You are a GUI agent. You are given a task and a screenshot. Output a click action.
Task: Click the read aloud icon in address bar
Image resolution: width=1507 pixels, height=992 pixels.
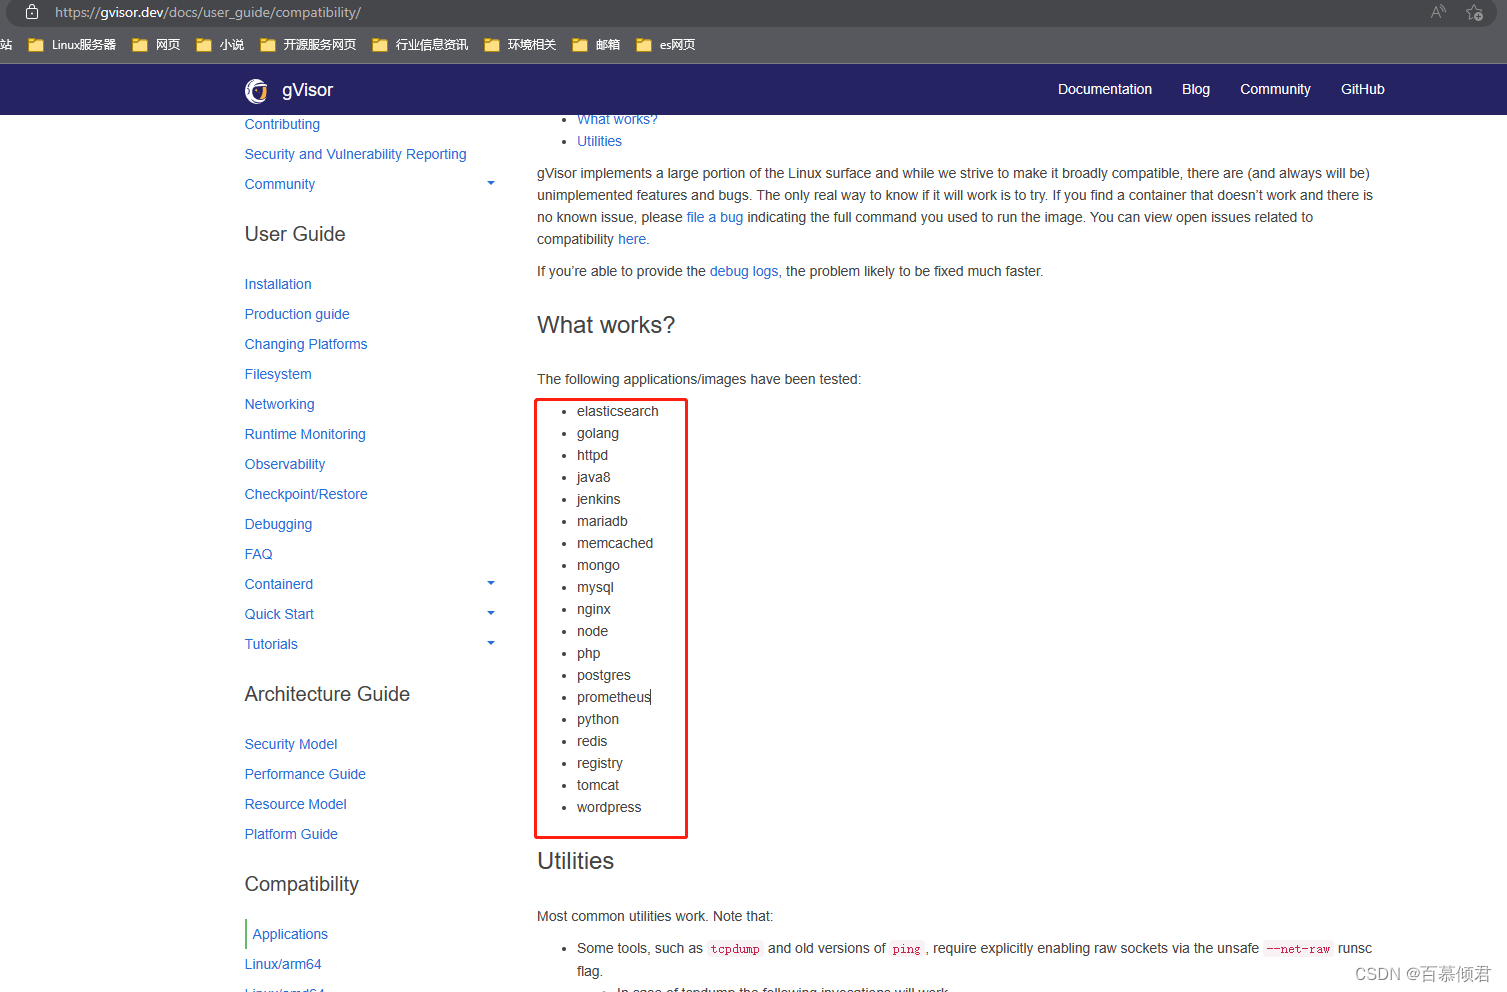(1438, 12)
